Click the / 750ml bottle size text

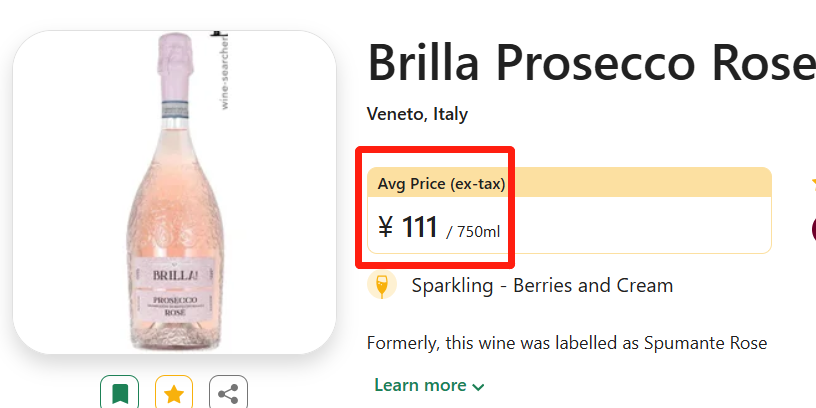(473, 232)
